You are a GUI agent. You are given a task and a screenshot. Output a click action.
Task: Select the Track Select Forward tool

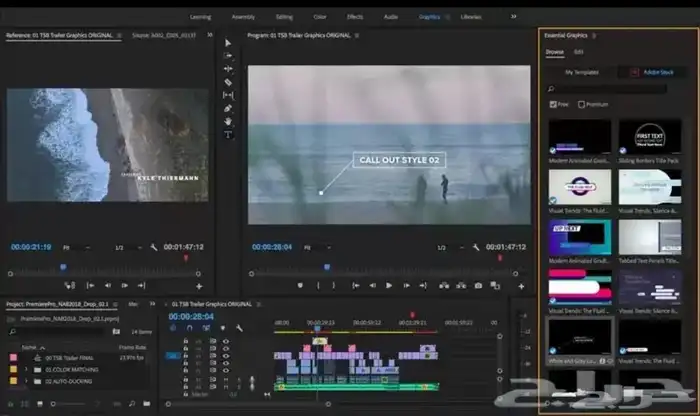point(228,56)
